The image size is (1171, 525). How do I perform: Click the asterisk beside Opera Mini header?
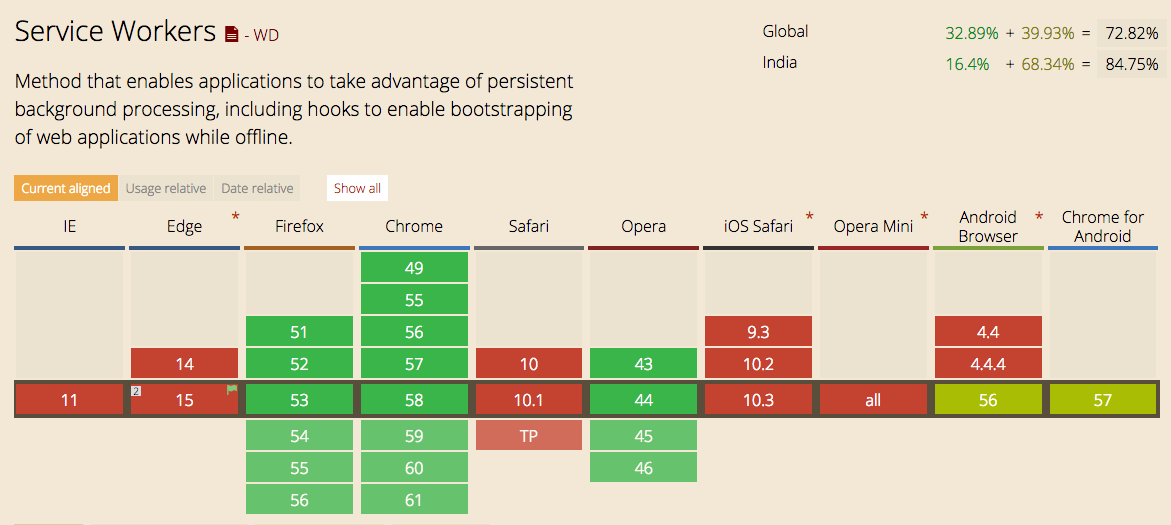click(x=924, y=217)
